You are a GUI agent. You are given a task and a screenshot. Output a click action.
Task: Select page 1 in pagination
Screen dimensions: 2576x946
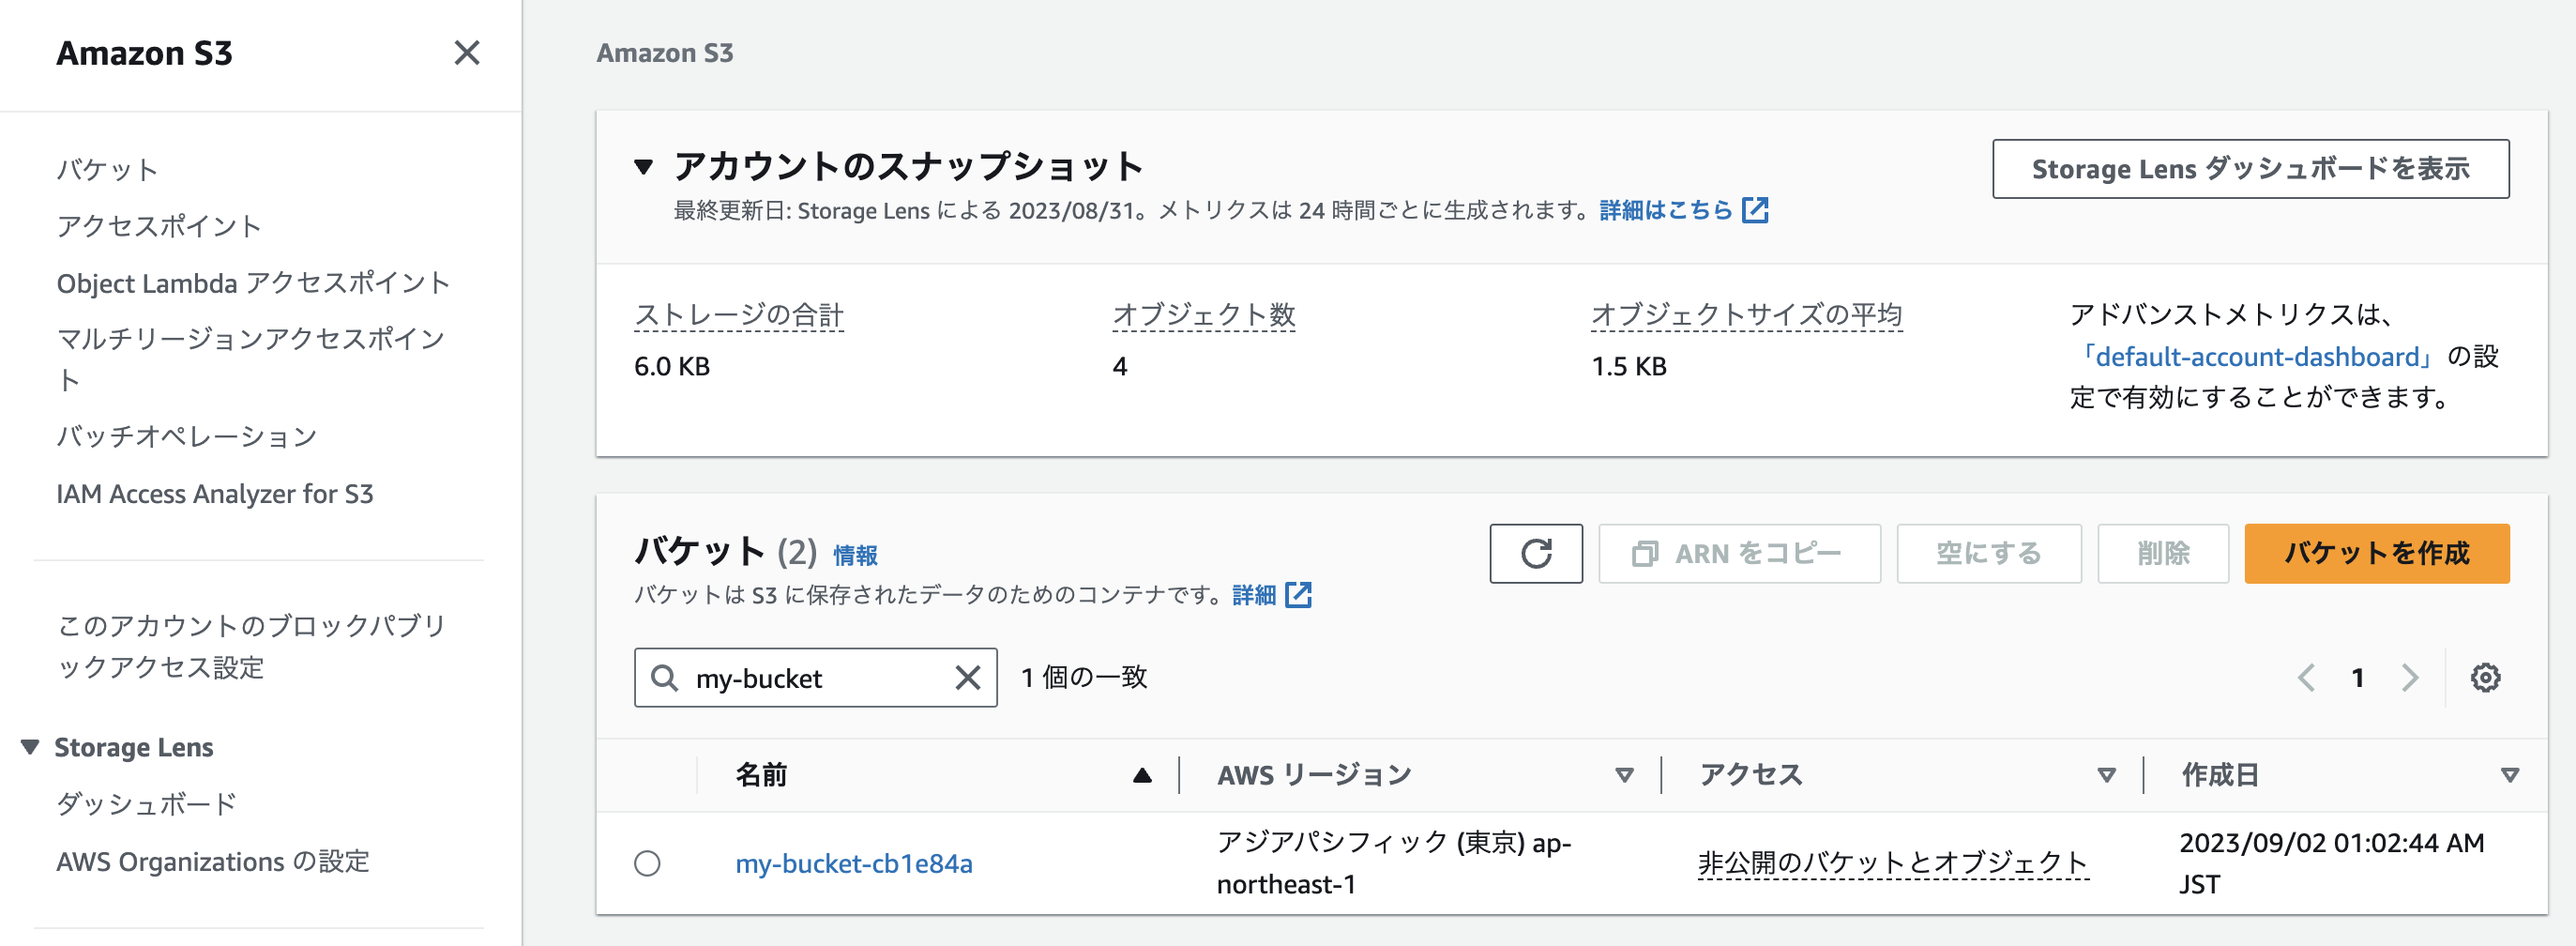coord(2357,678)
